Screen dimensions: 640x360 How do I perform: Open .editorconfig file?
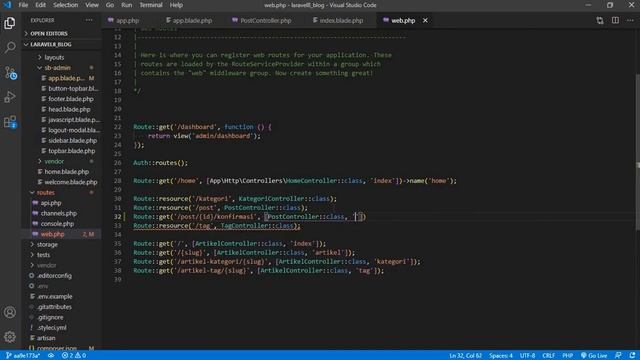(54, 276)
